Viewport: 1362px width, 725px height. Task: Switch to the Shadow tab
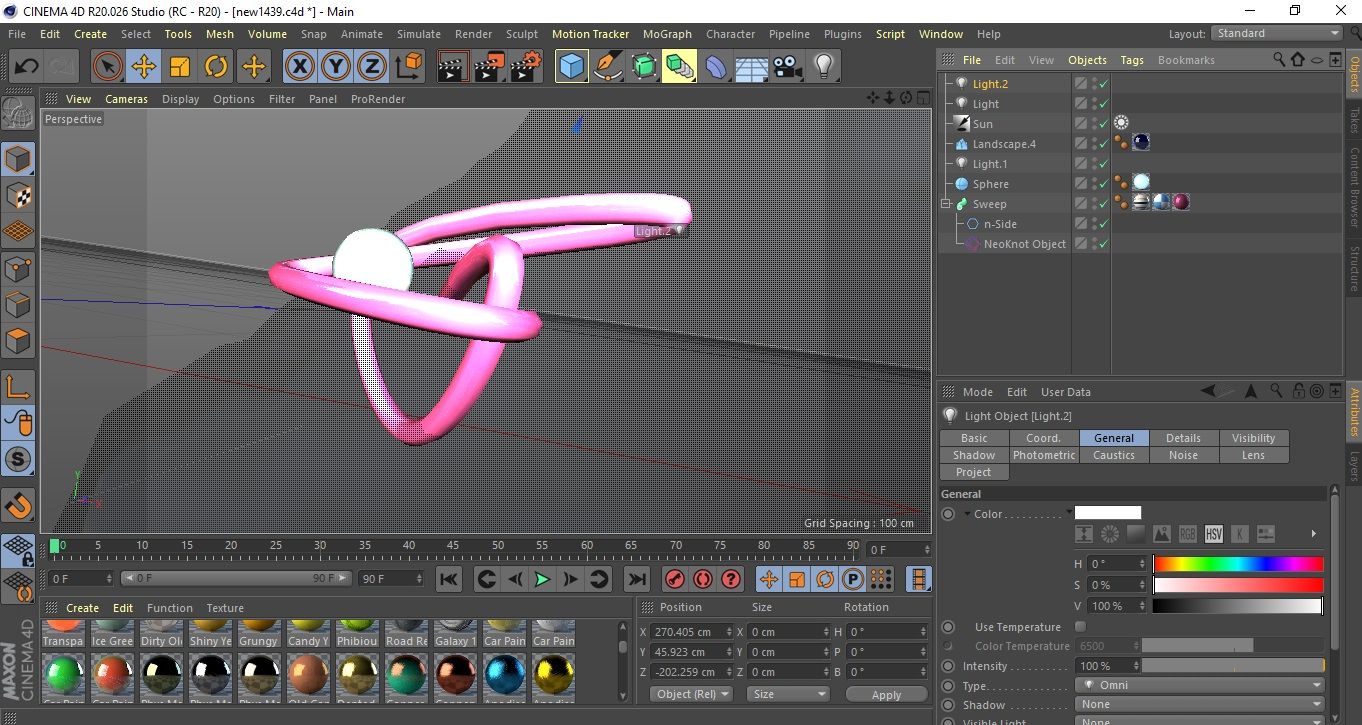coord(973,455)
